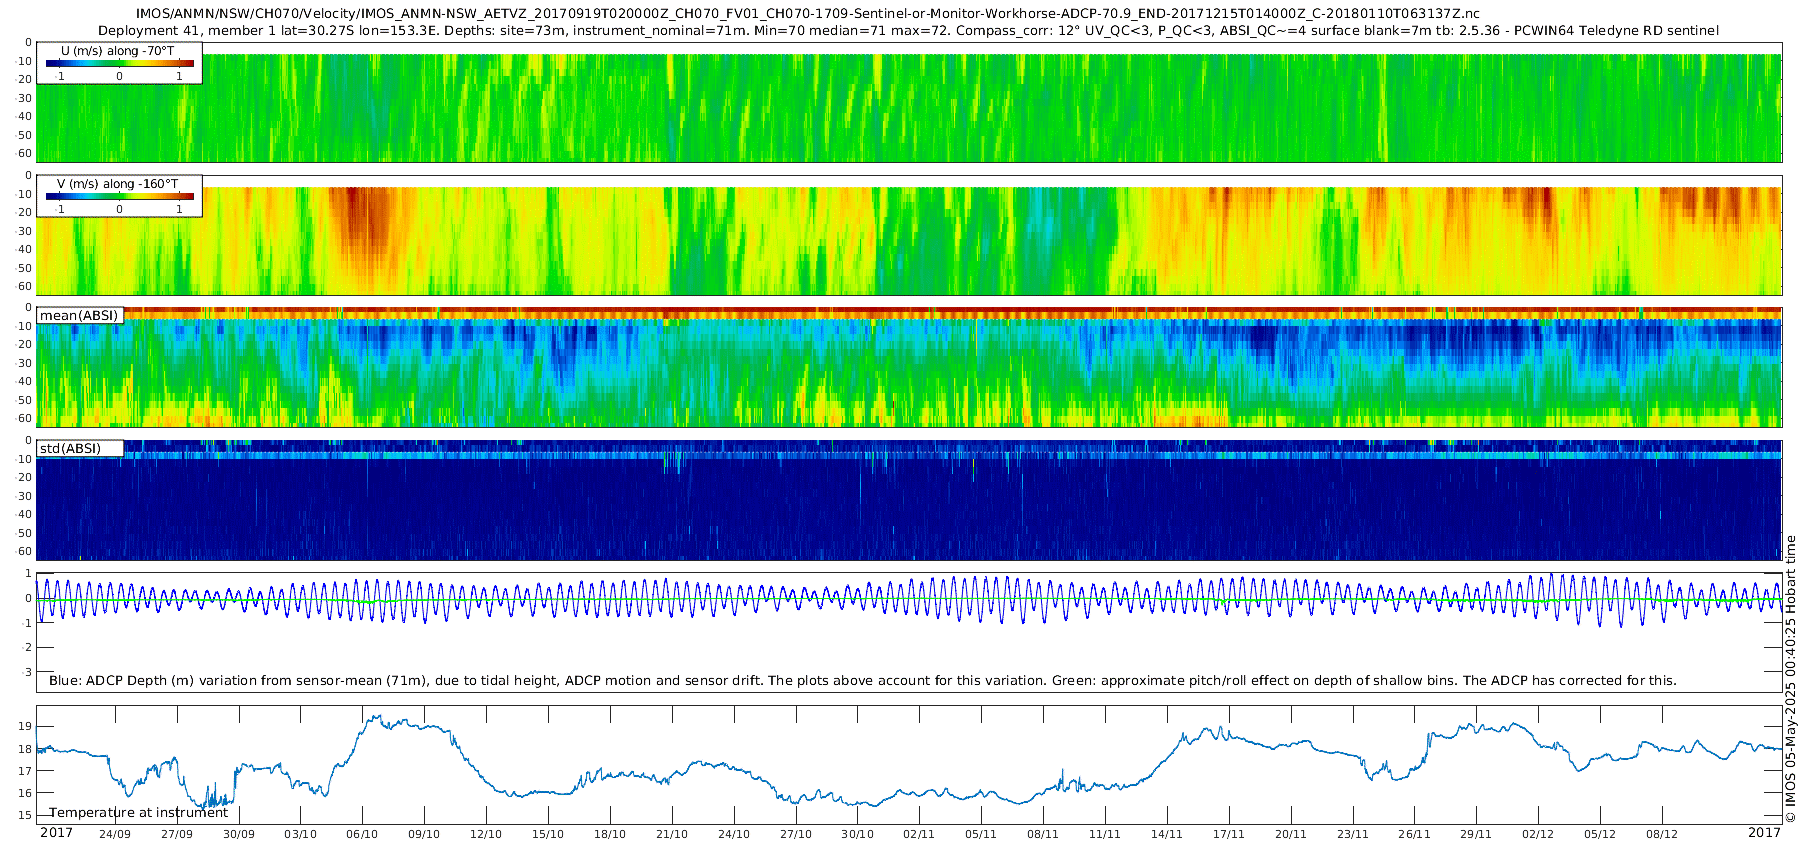Click the 2017 label at bottom left
1800x850 pixels.
point(56,833)
